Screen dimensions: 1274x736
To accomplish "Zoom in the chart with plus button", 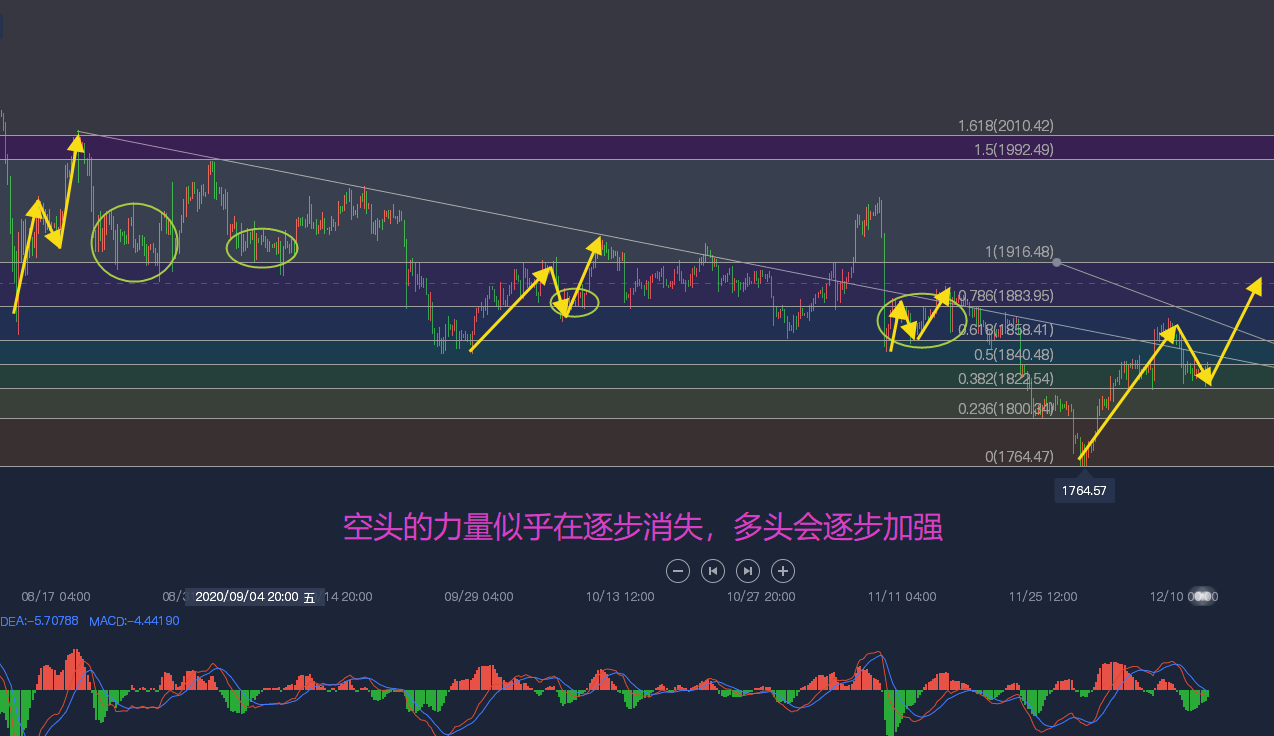I will point(783,571).
